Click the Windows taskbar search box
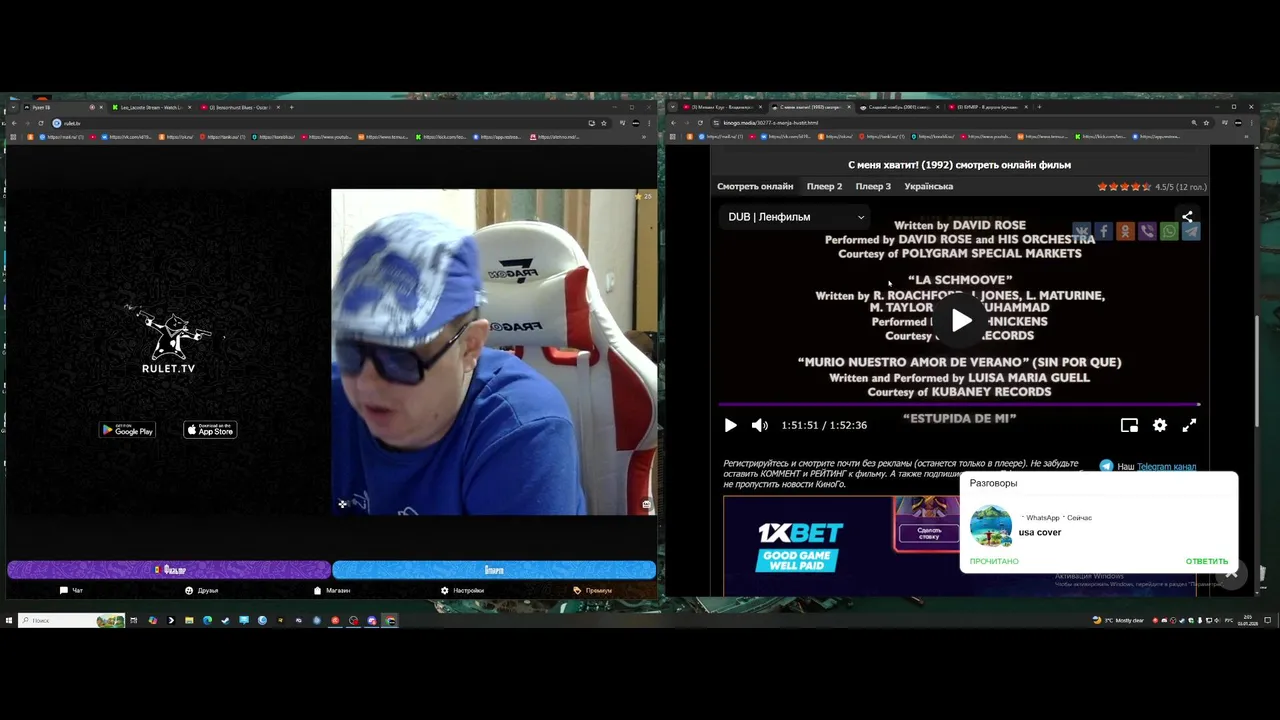 point(71,621)
